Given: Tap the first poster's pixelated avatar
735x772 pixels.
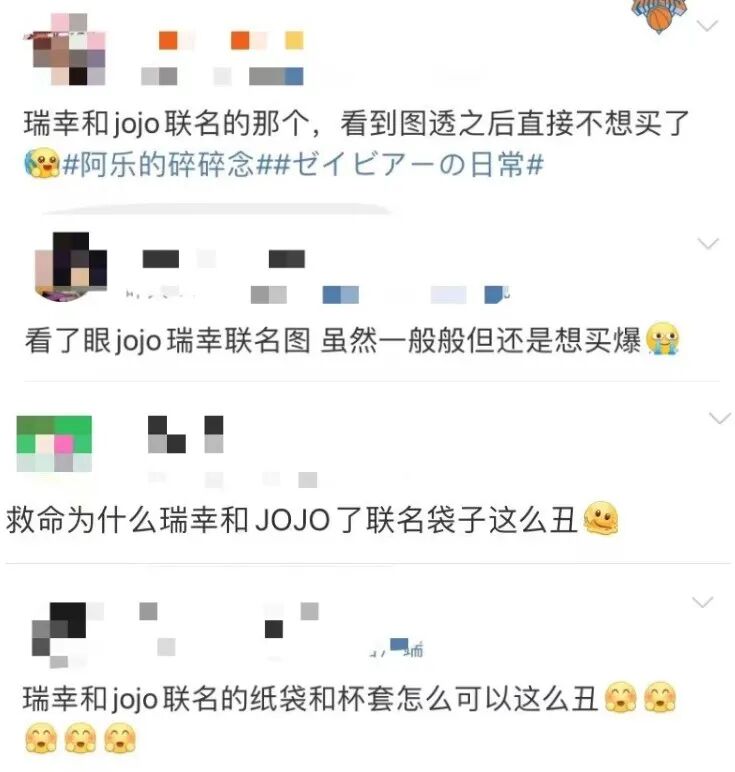Looking at the screenshot, I should pos(68,49).
